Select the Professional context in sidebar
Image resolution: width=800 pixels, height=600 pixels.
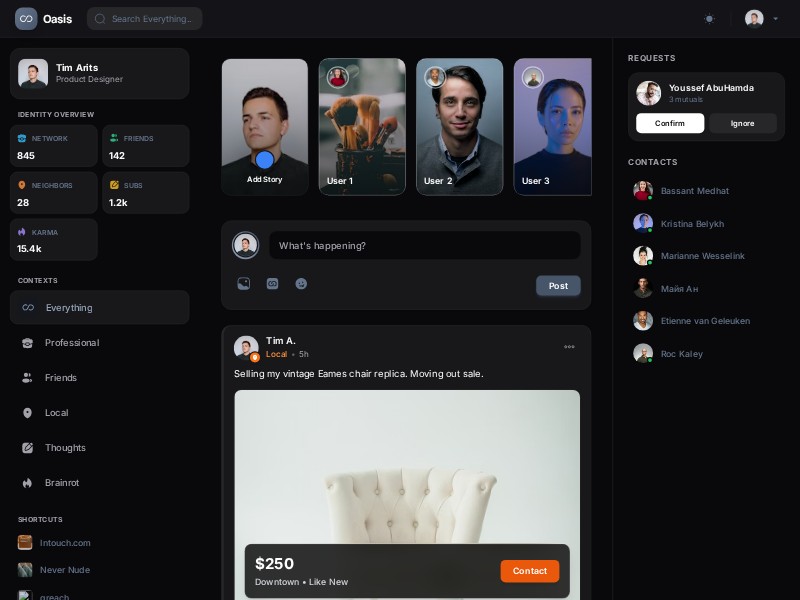pyautogui.click(x=71, y=343)
